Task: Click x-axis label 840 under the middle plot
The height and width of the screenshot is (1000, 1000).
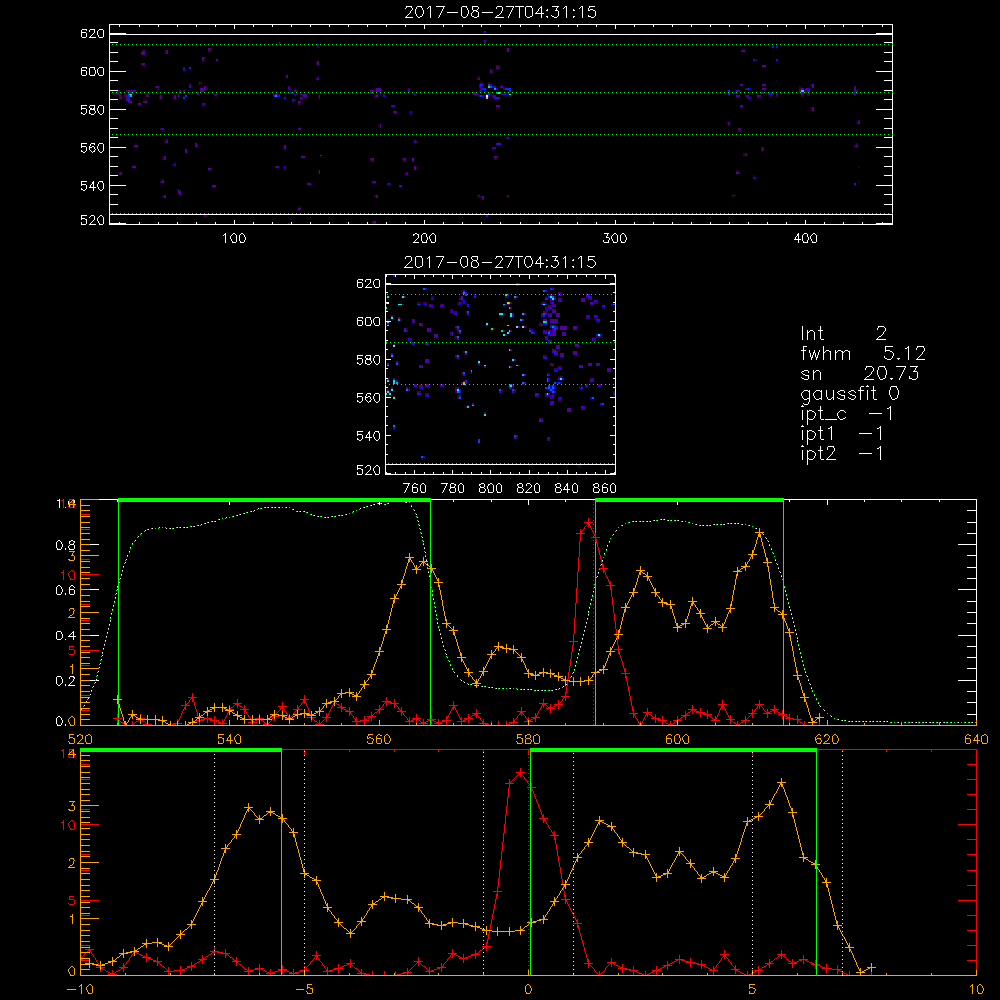Action: tap(566, 489)
